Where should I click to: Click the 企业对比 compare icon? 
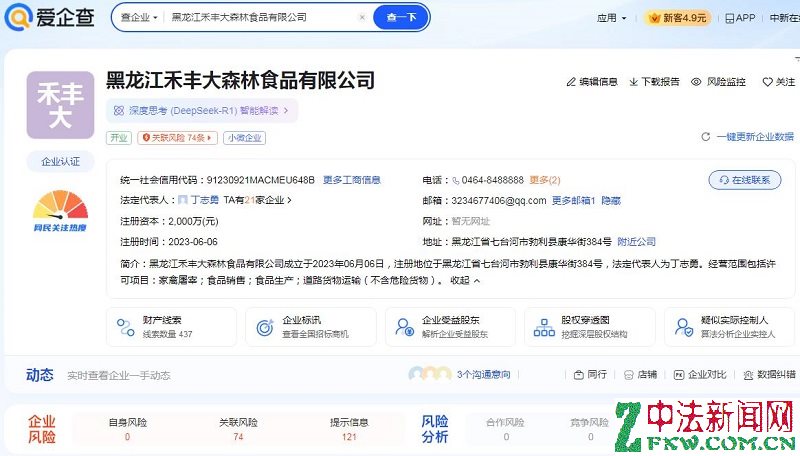tap(679, 375)
